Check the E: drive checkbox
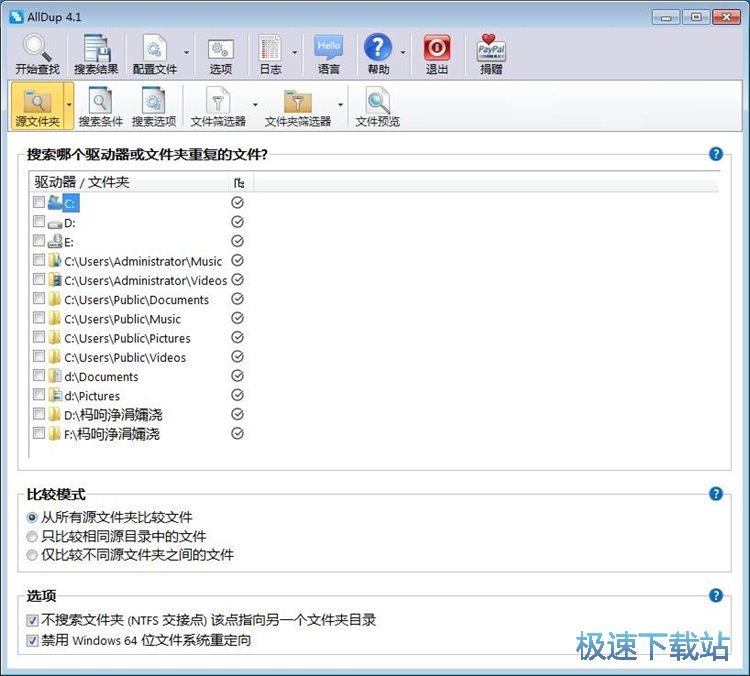Image resolution: width=750 pixels, height=676 pixels. pos(39,240)
